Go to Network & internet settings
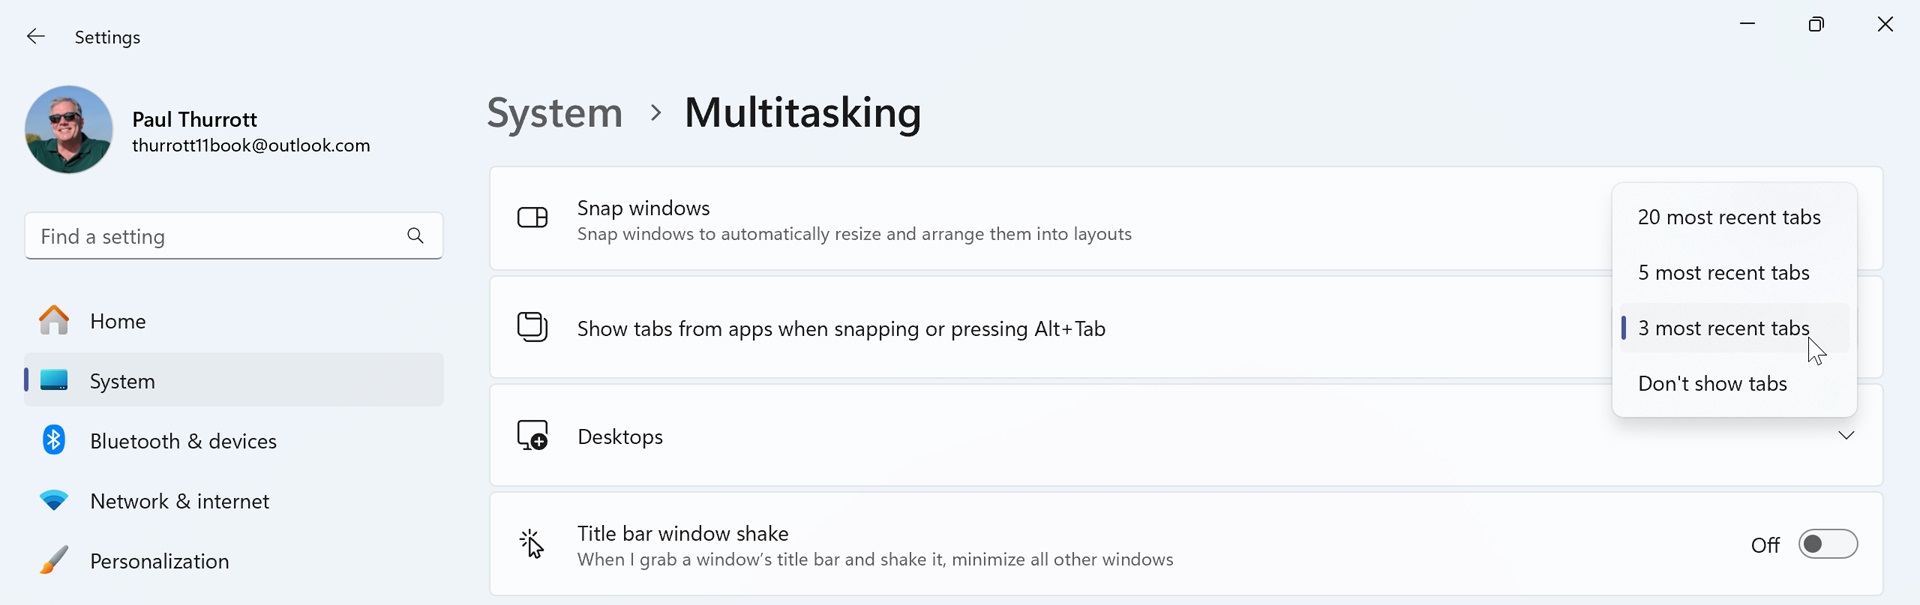 click(x=180, y=501)
